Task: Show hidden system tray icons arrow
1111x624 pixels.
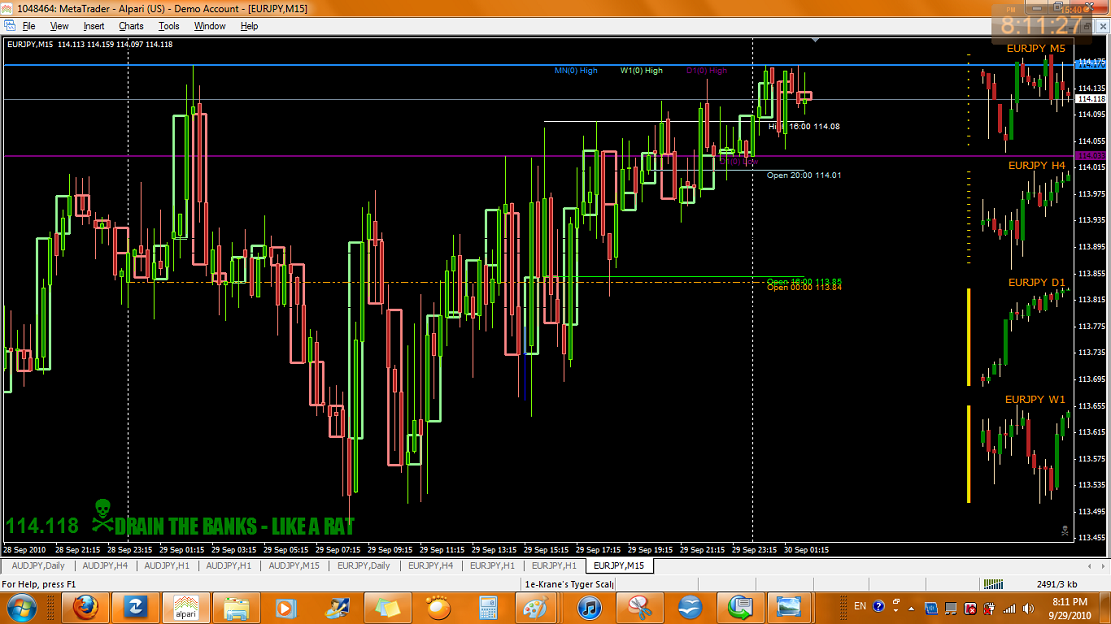Action: (x=911, y=608)
